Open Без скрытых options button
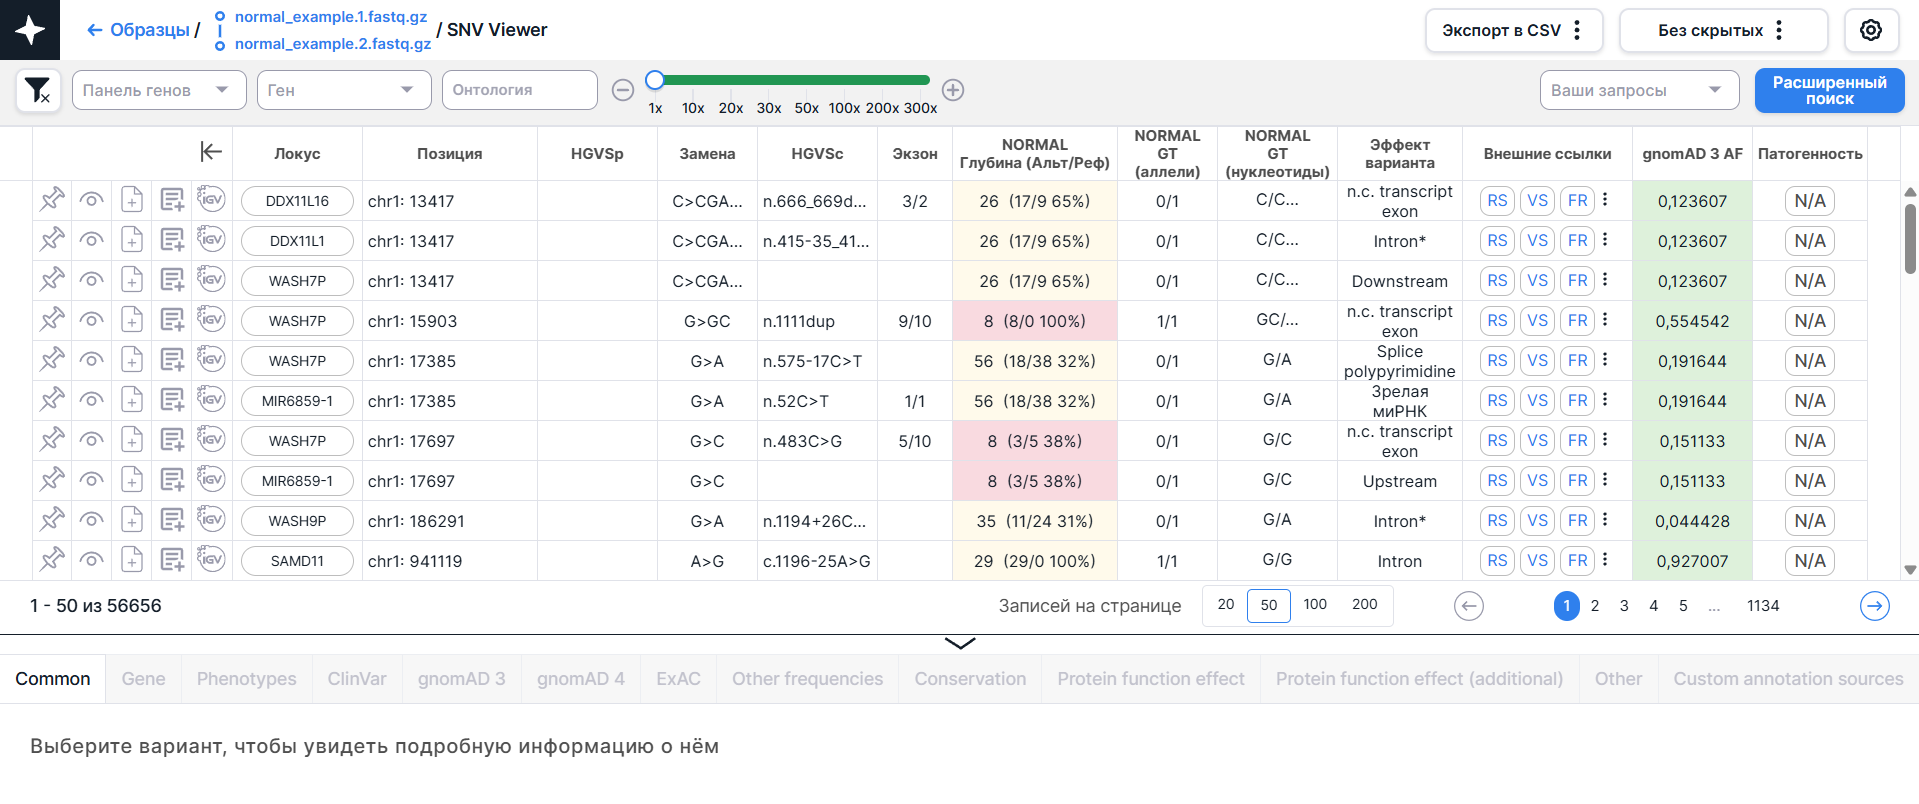Image resolution: width=1919 pixels, height=804 pixels. 1723,30
